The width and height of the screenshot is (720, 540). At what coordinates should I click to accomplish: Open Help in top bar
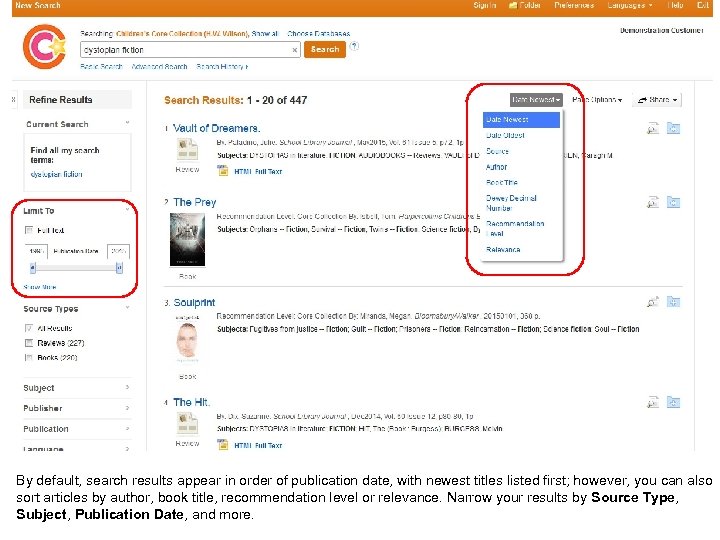[x=675, y=6]
